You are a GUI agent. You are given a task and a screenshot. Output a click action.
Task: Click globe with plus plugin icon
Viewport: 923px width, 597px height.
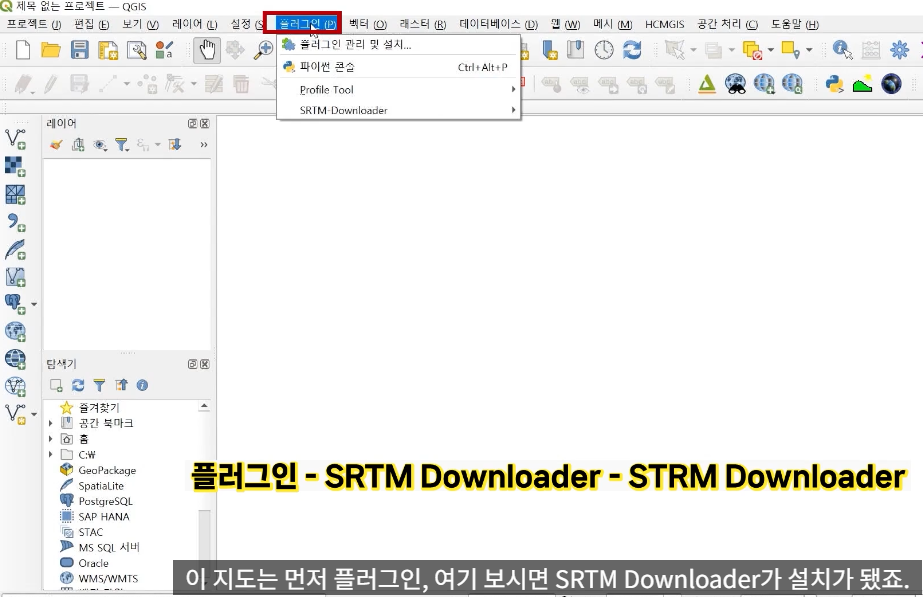pos(763,84)
